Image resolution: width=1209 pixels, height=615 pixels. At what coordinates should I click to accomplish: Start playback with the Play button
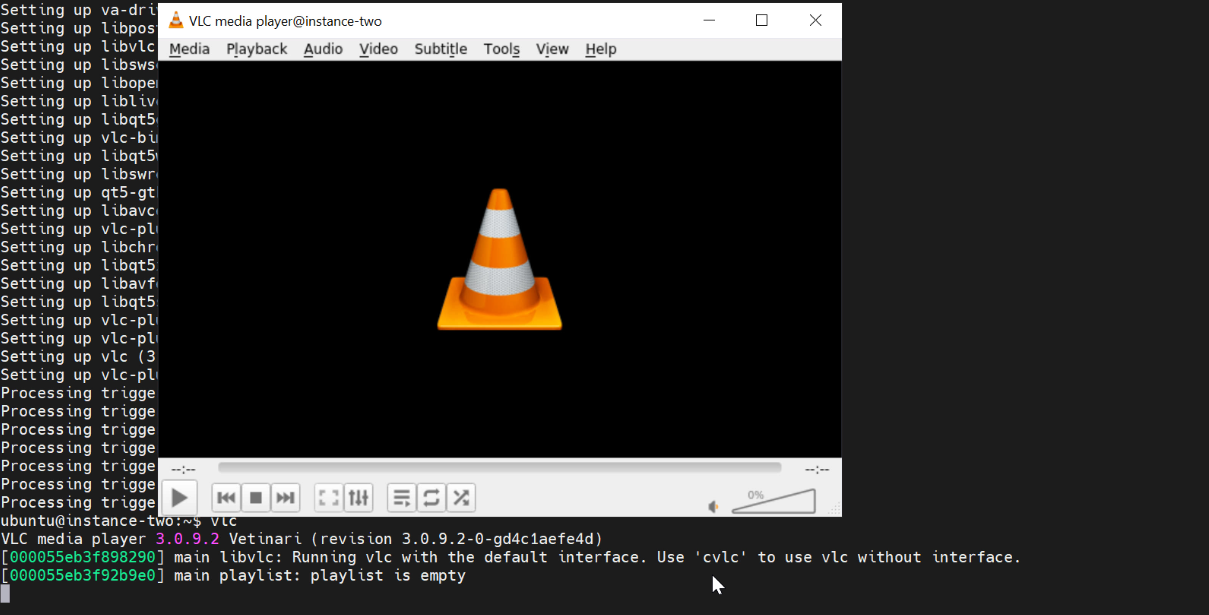point(179,497)
